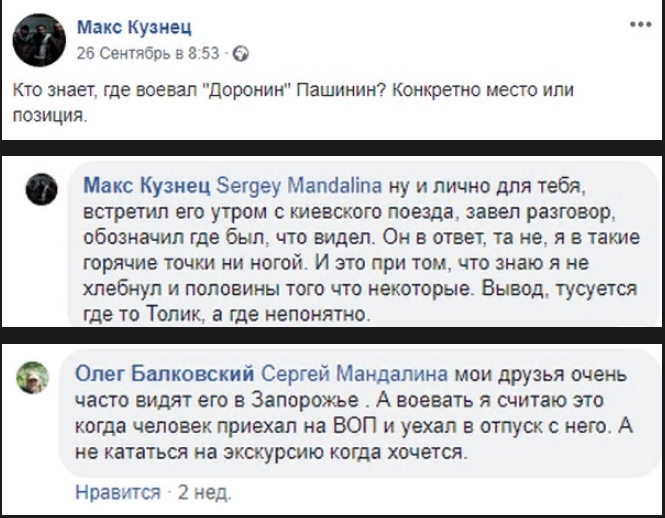Open the Макс Кузнец name in the comment

(146, 186)
